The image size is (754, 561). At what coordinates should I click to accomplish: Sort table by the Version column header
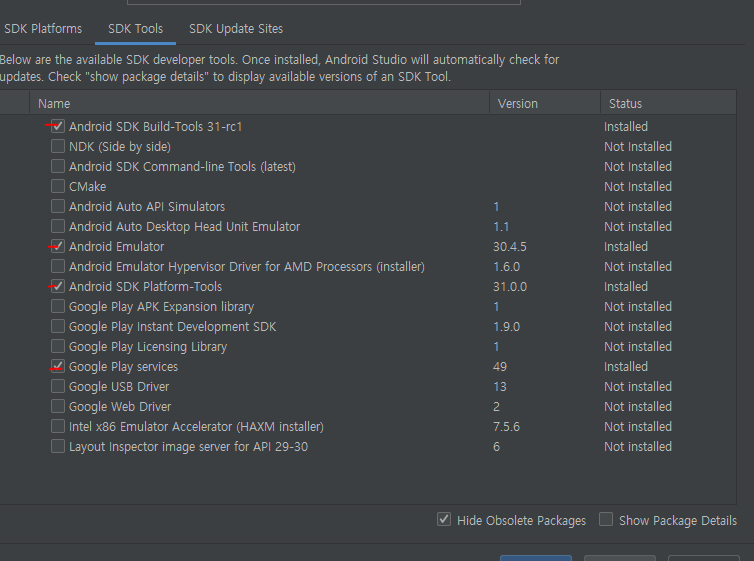coord(545,103)
